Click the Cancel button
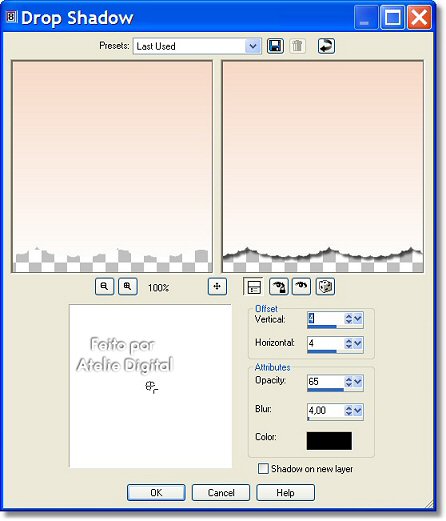 [221, 492]
